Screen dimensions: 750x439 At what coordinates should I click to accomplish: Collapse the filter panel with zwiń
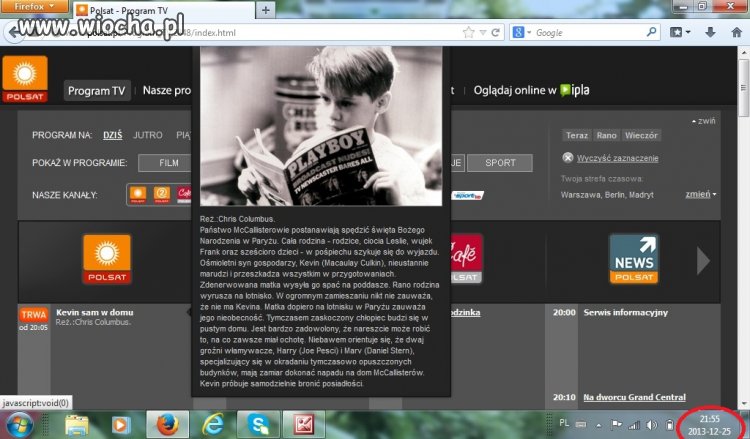tap(704, 121)
